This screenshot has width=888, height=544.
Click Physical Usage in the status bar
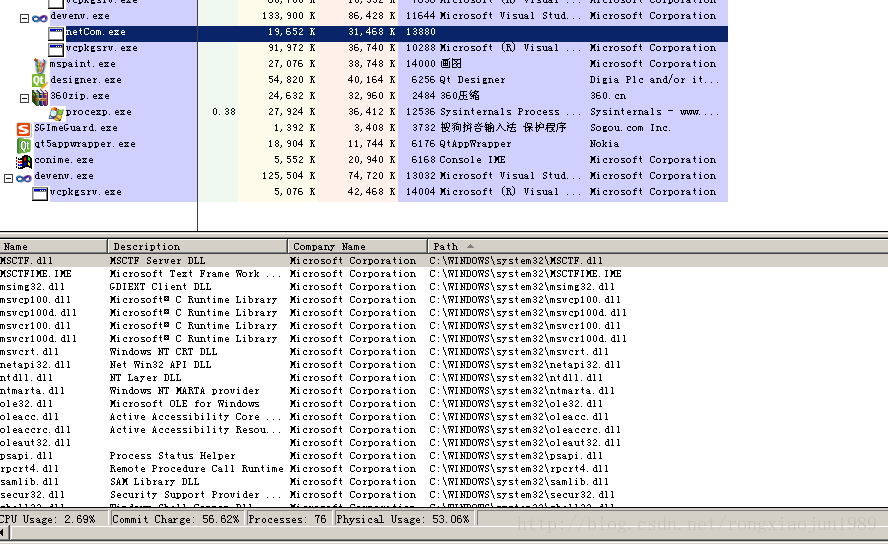click(x=403, y=519)
